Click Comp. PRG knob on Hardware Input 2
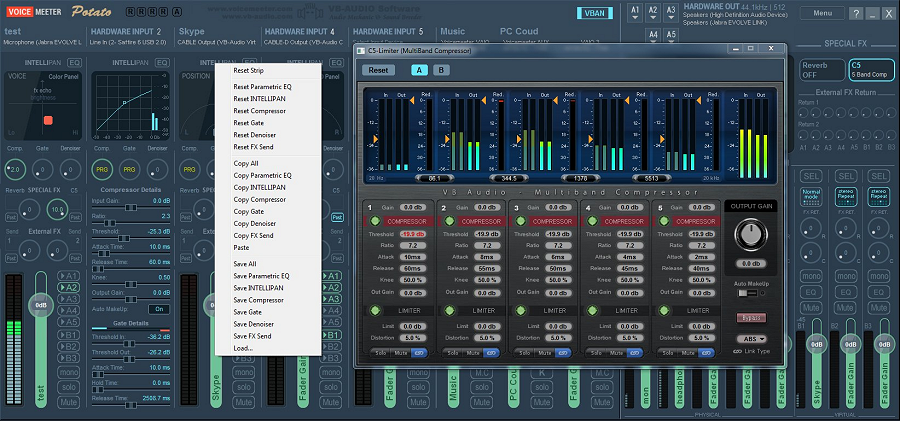 [x=102, y=169]
